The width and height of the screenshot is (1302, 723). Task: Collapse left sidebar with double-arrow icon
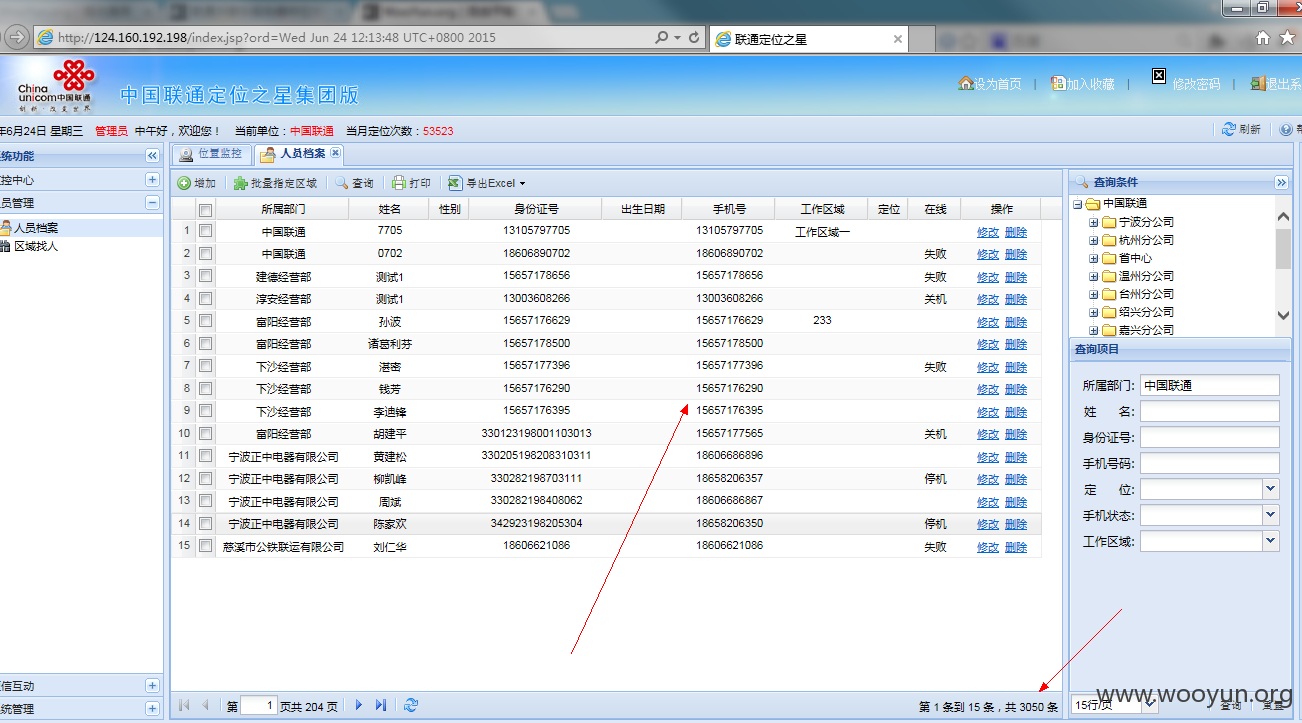tap(152, 156)
